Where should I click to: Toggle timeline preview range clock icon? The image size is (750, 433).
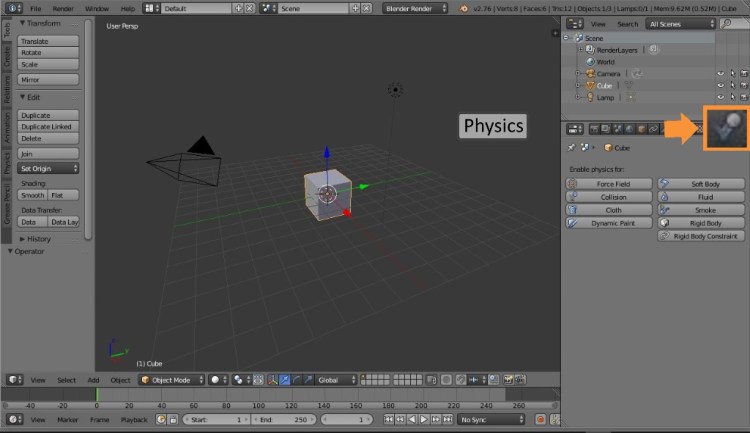[x=161, y=419]
